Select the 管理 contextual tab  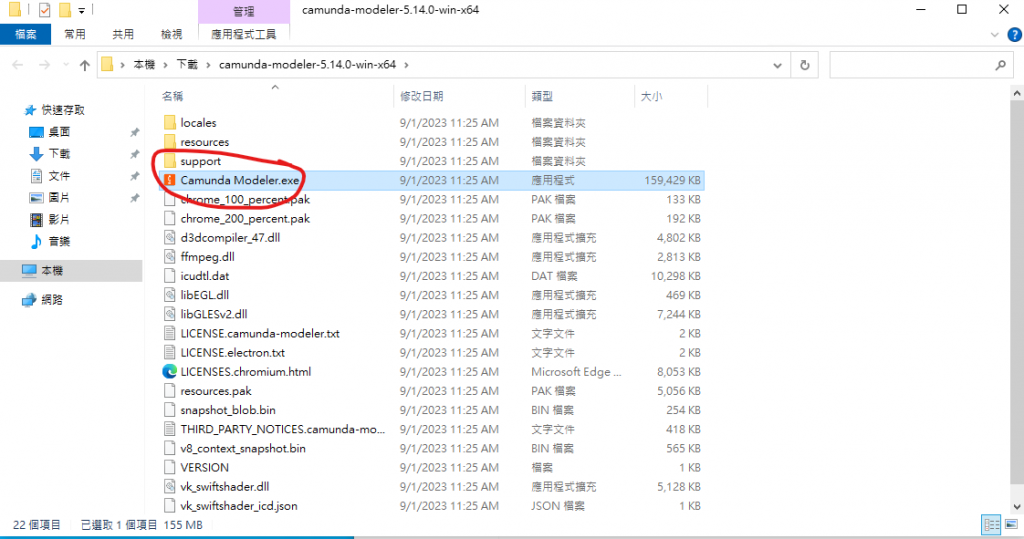click(244, 11)
